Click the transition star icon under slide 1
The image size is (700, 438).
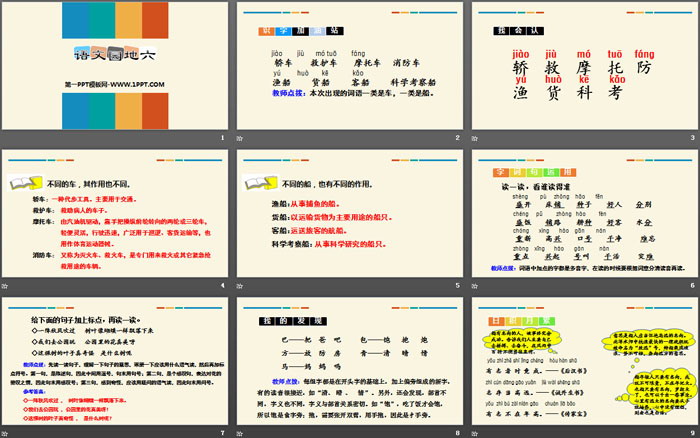pyautogui.click(x=5, y=137)
